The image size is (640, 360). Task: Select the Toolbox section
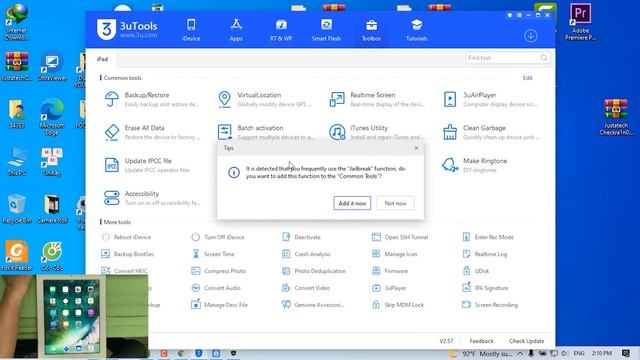pyautogui.click(x=371, y=30)
